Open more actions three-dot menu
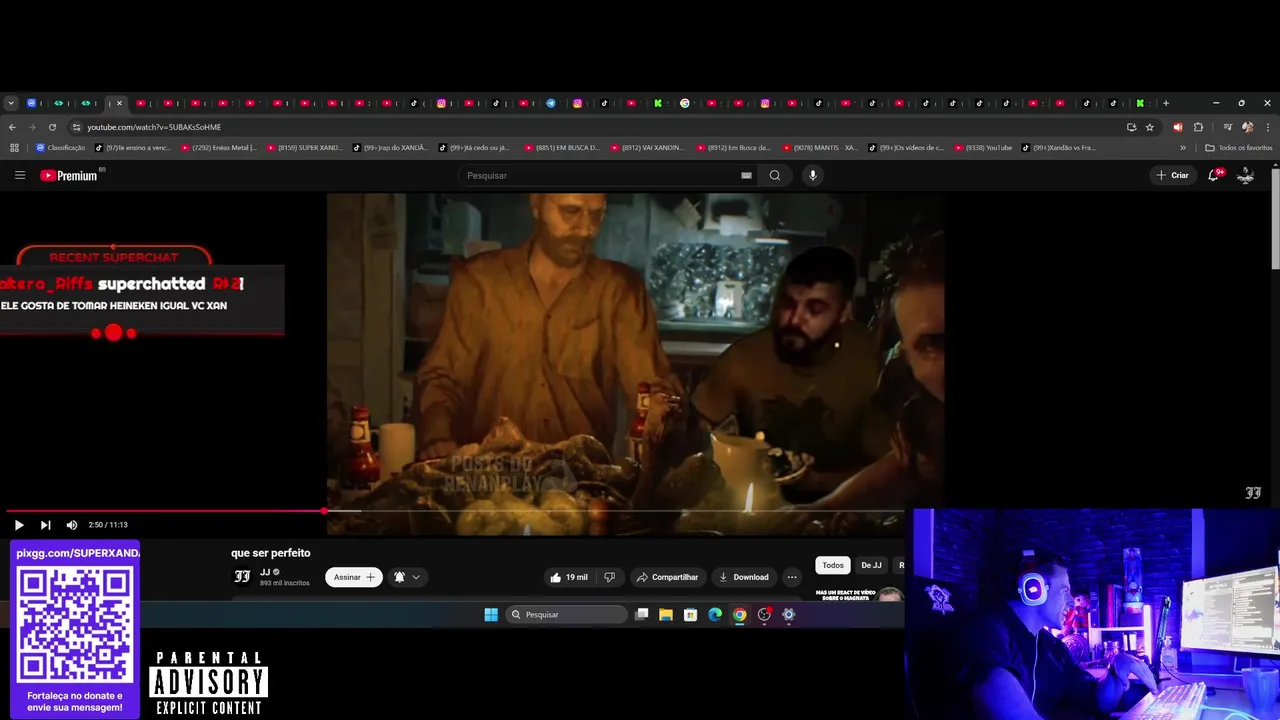The width and height of the screenshot is (1280, 720). [x=792, y=577]
